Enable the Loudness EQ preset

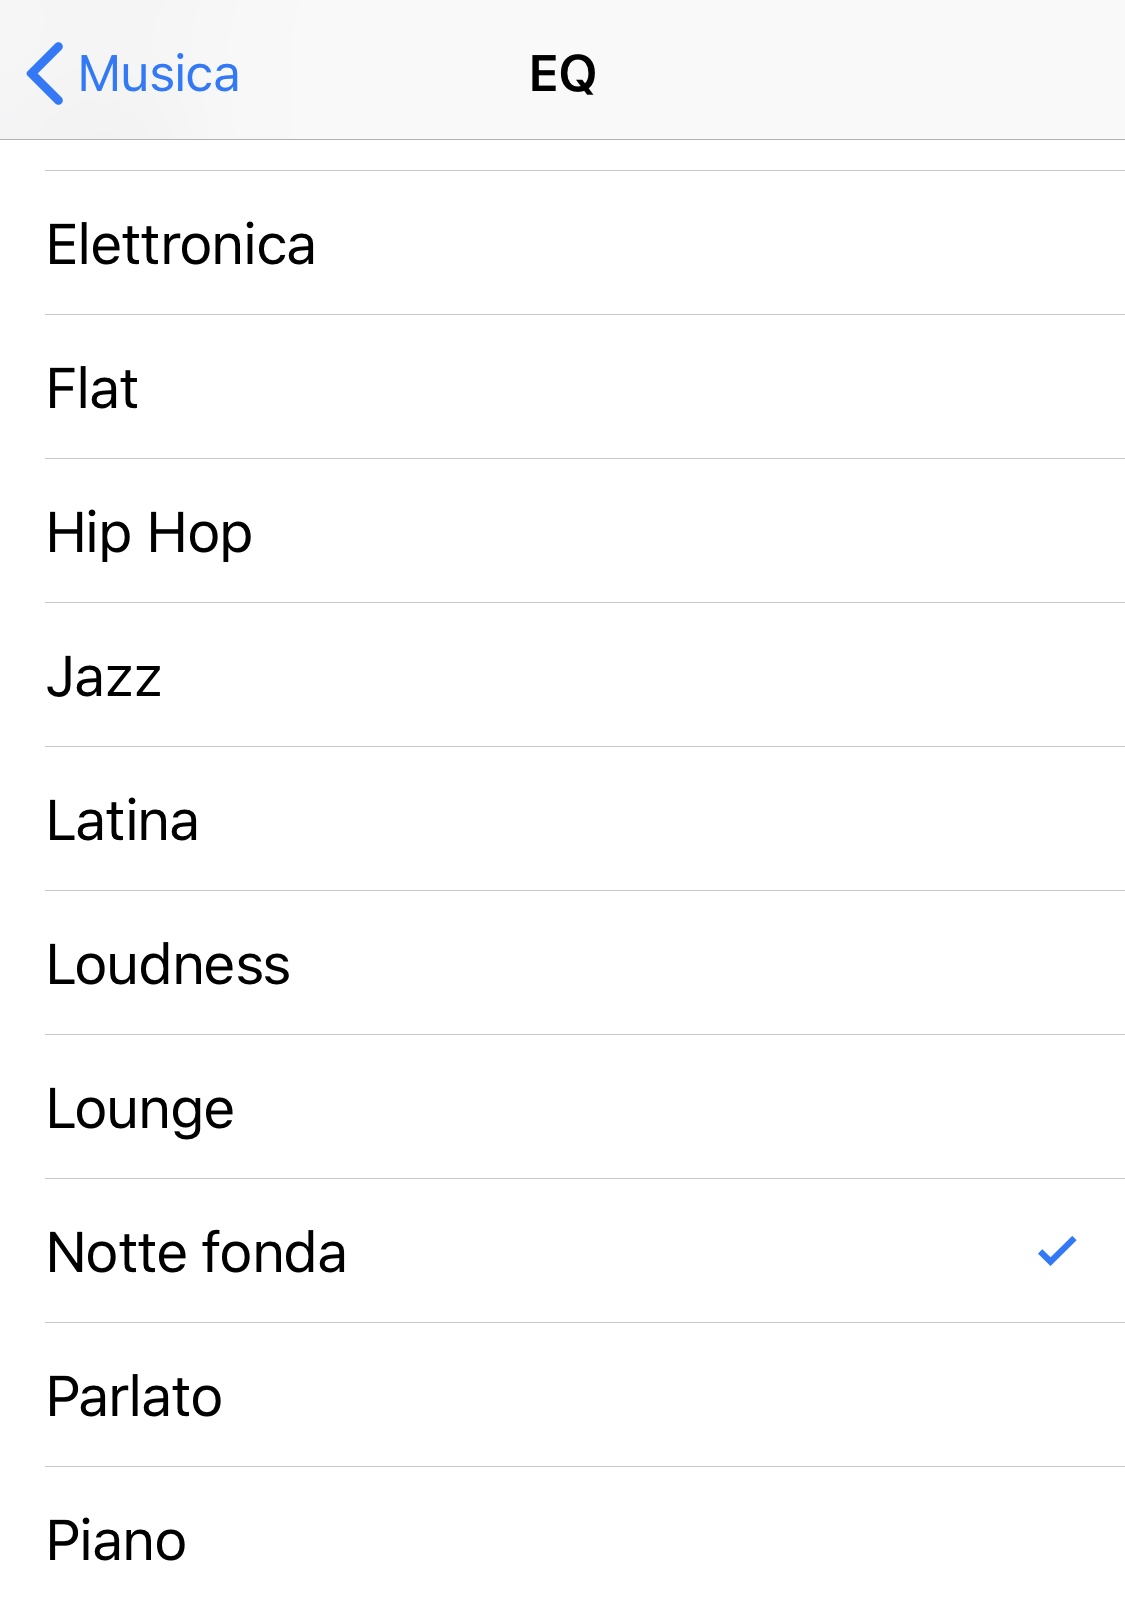point(168,965)
